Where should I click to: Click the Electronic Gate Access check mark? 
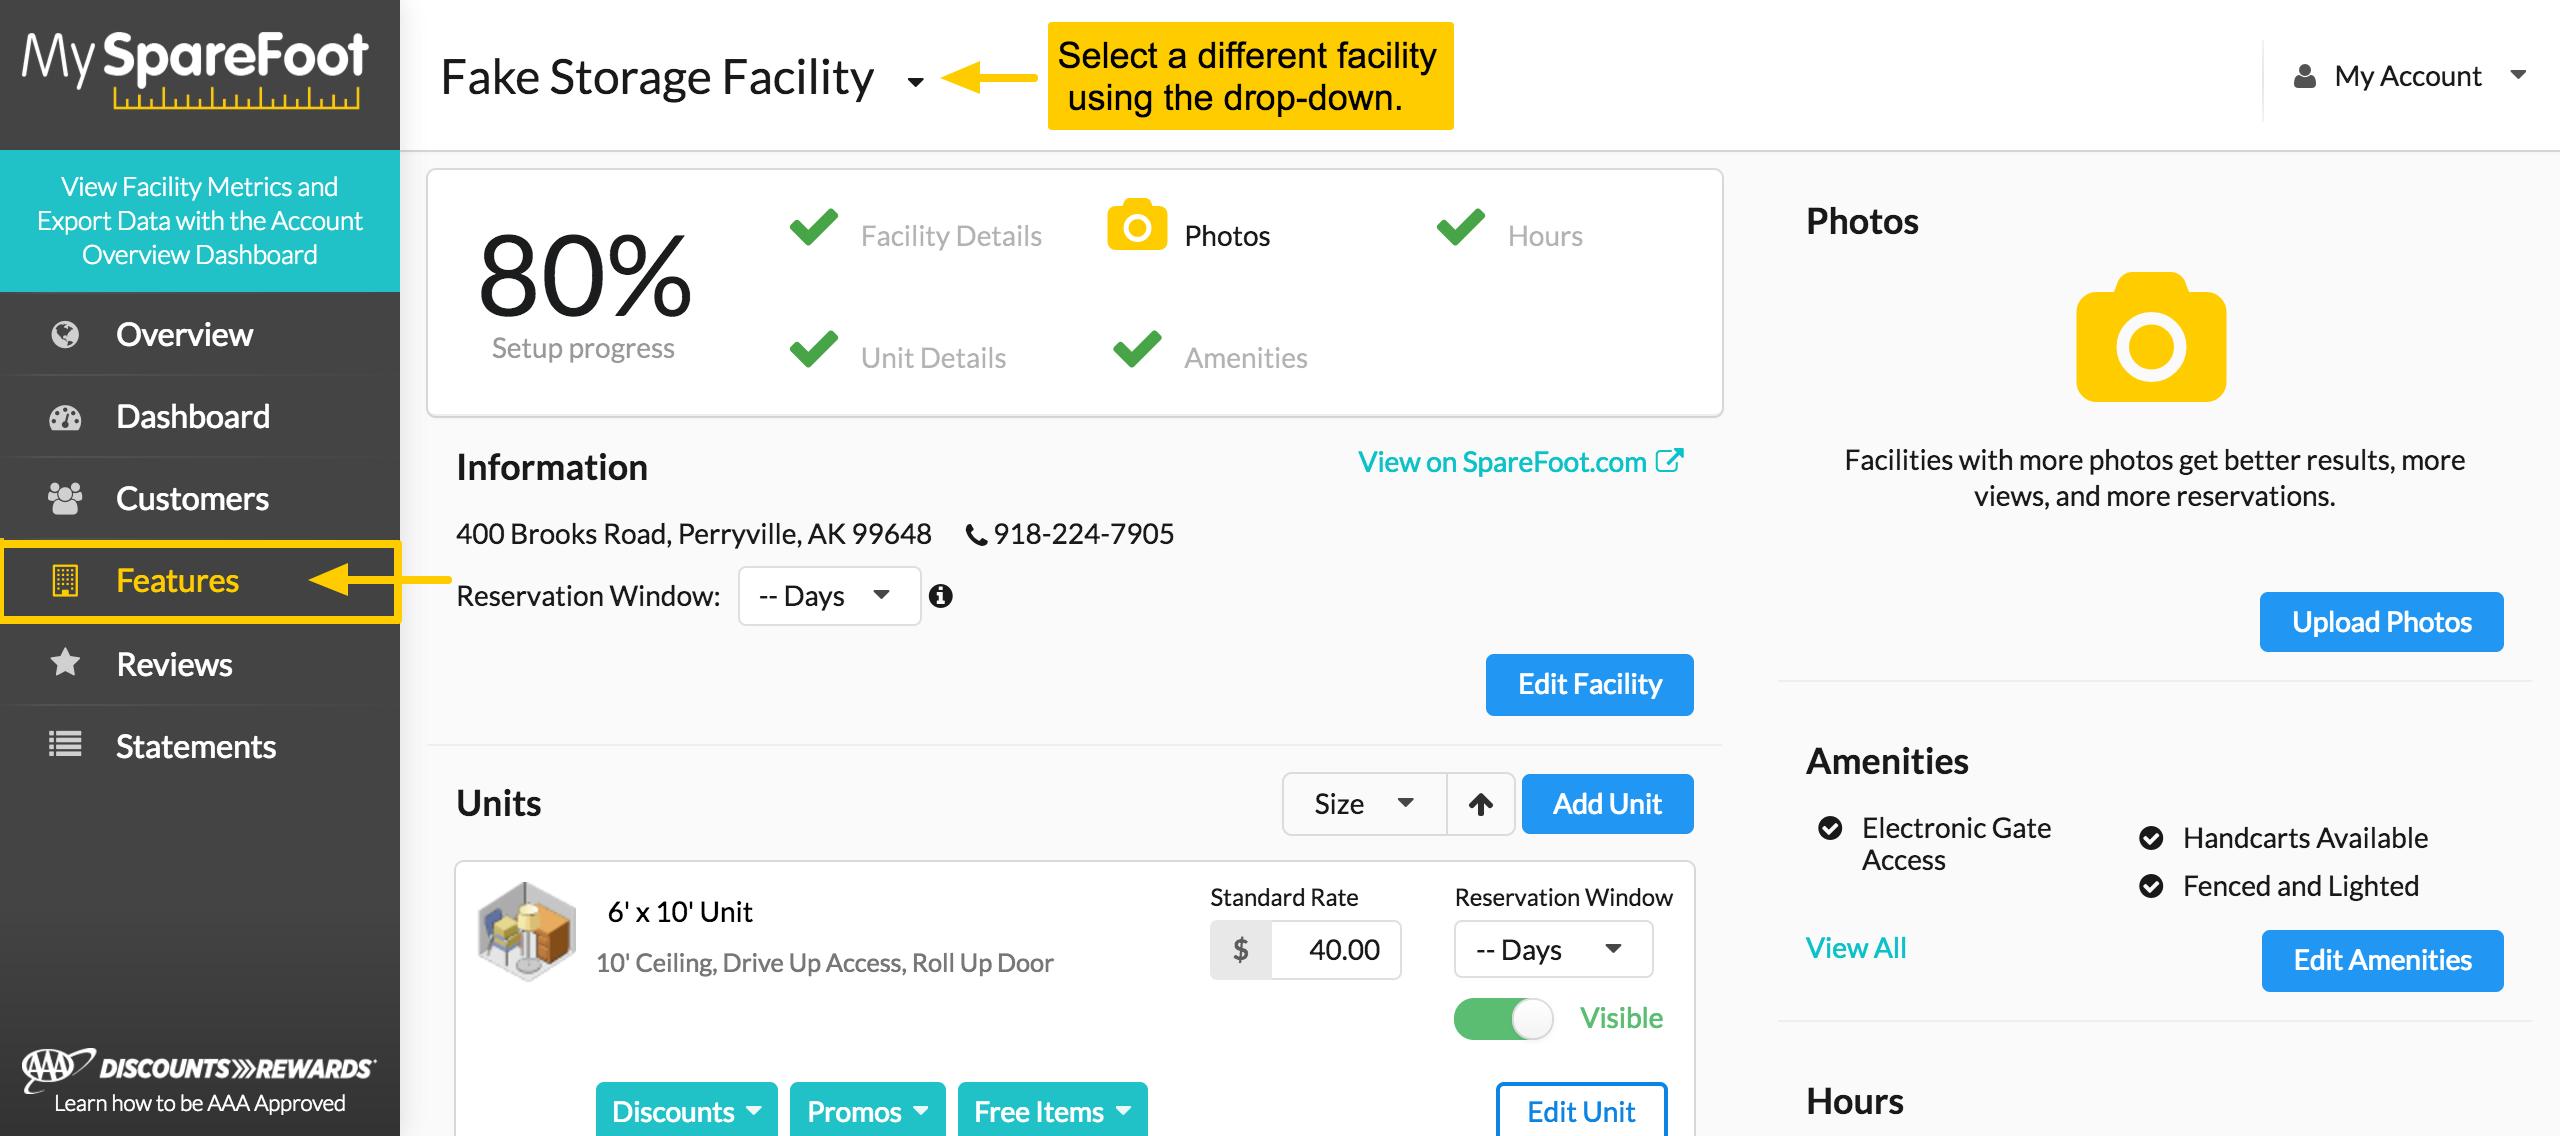point(1830,828)
